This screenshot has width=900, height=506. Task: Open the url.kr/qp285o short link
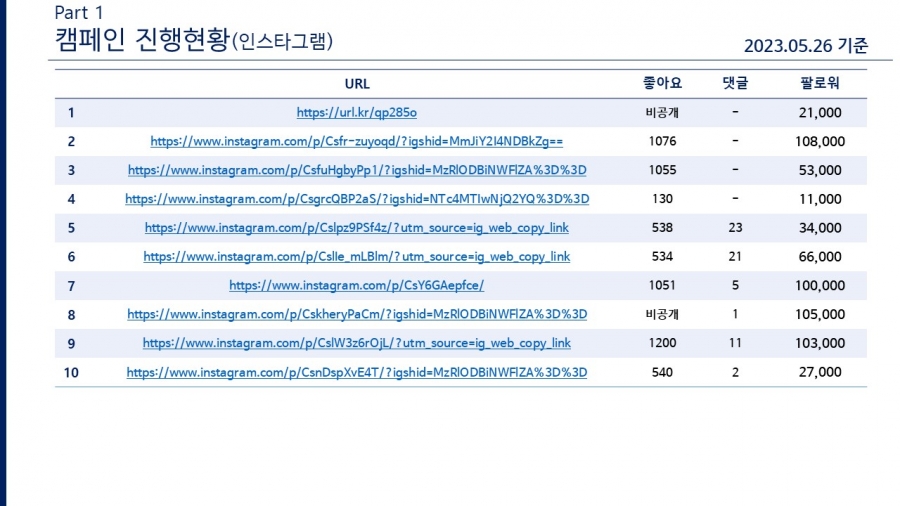pos(356,113)
